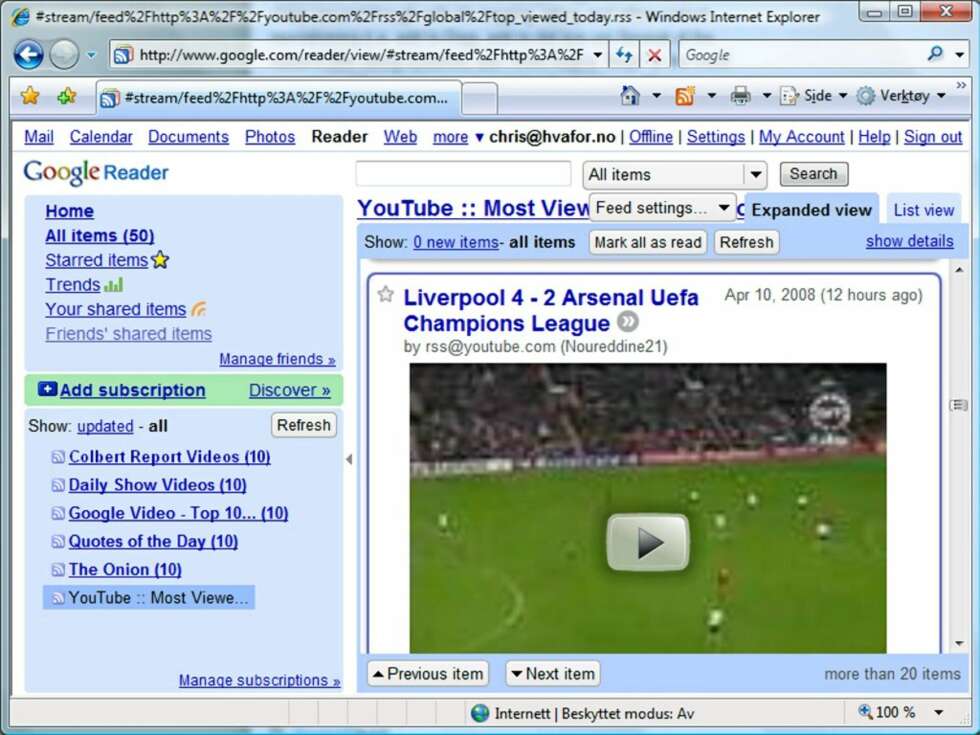Stop loading with the red X icon
The width and height of the screenshot is (980, 735).
tap(654, 55)
